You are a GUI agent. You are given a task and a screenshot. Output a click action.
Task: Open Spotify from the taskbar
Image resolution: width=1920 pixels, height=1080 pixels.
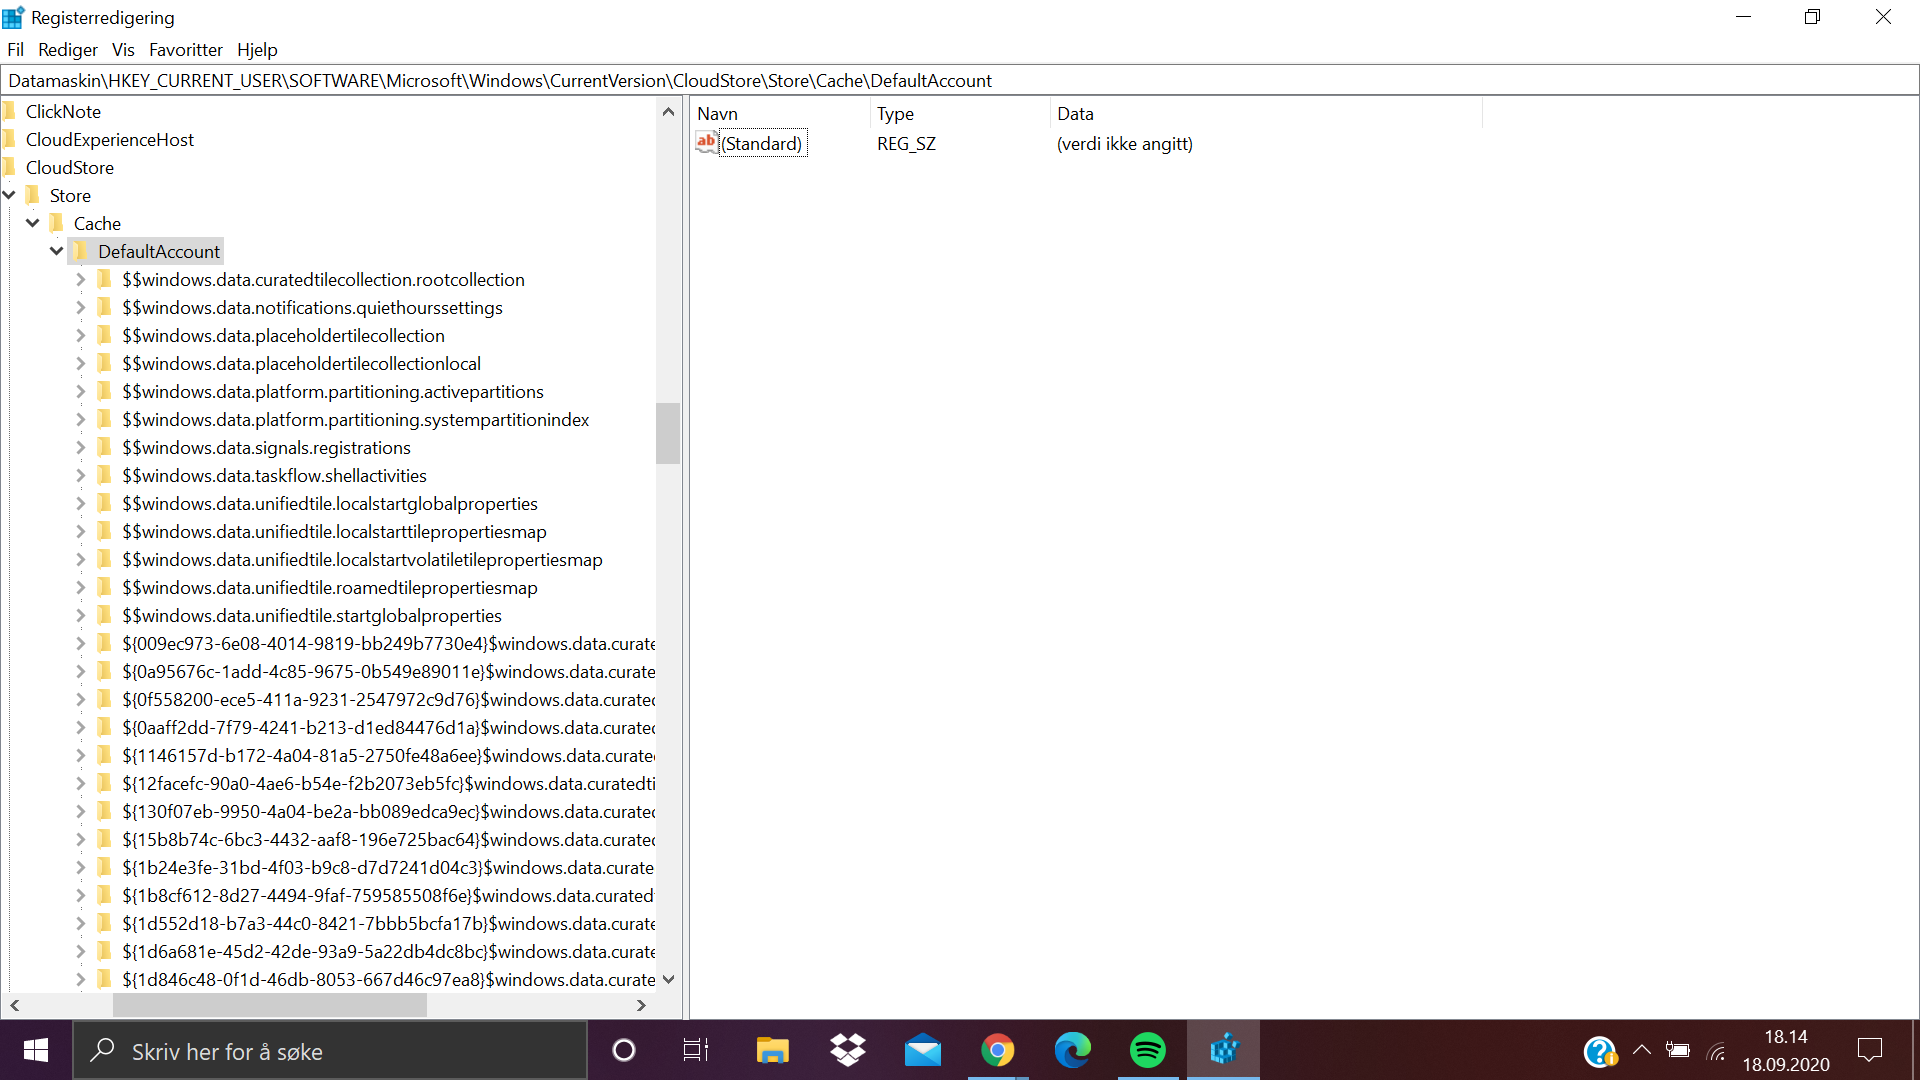tap(1147, 1050)
